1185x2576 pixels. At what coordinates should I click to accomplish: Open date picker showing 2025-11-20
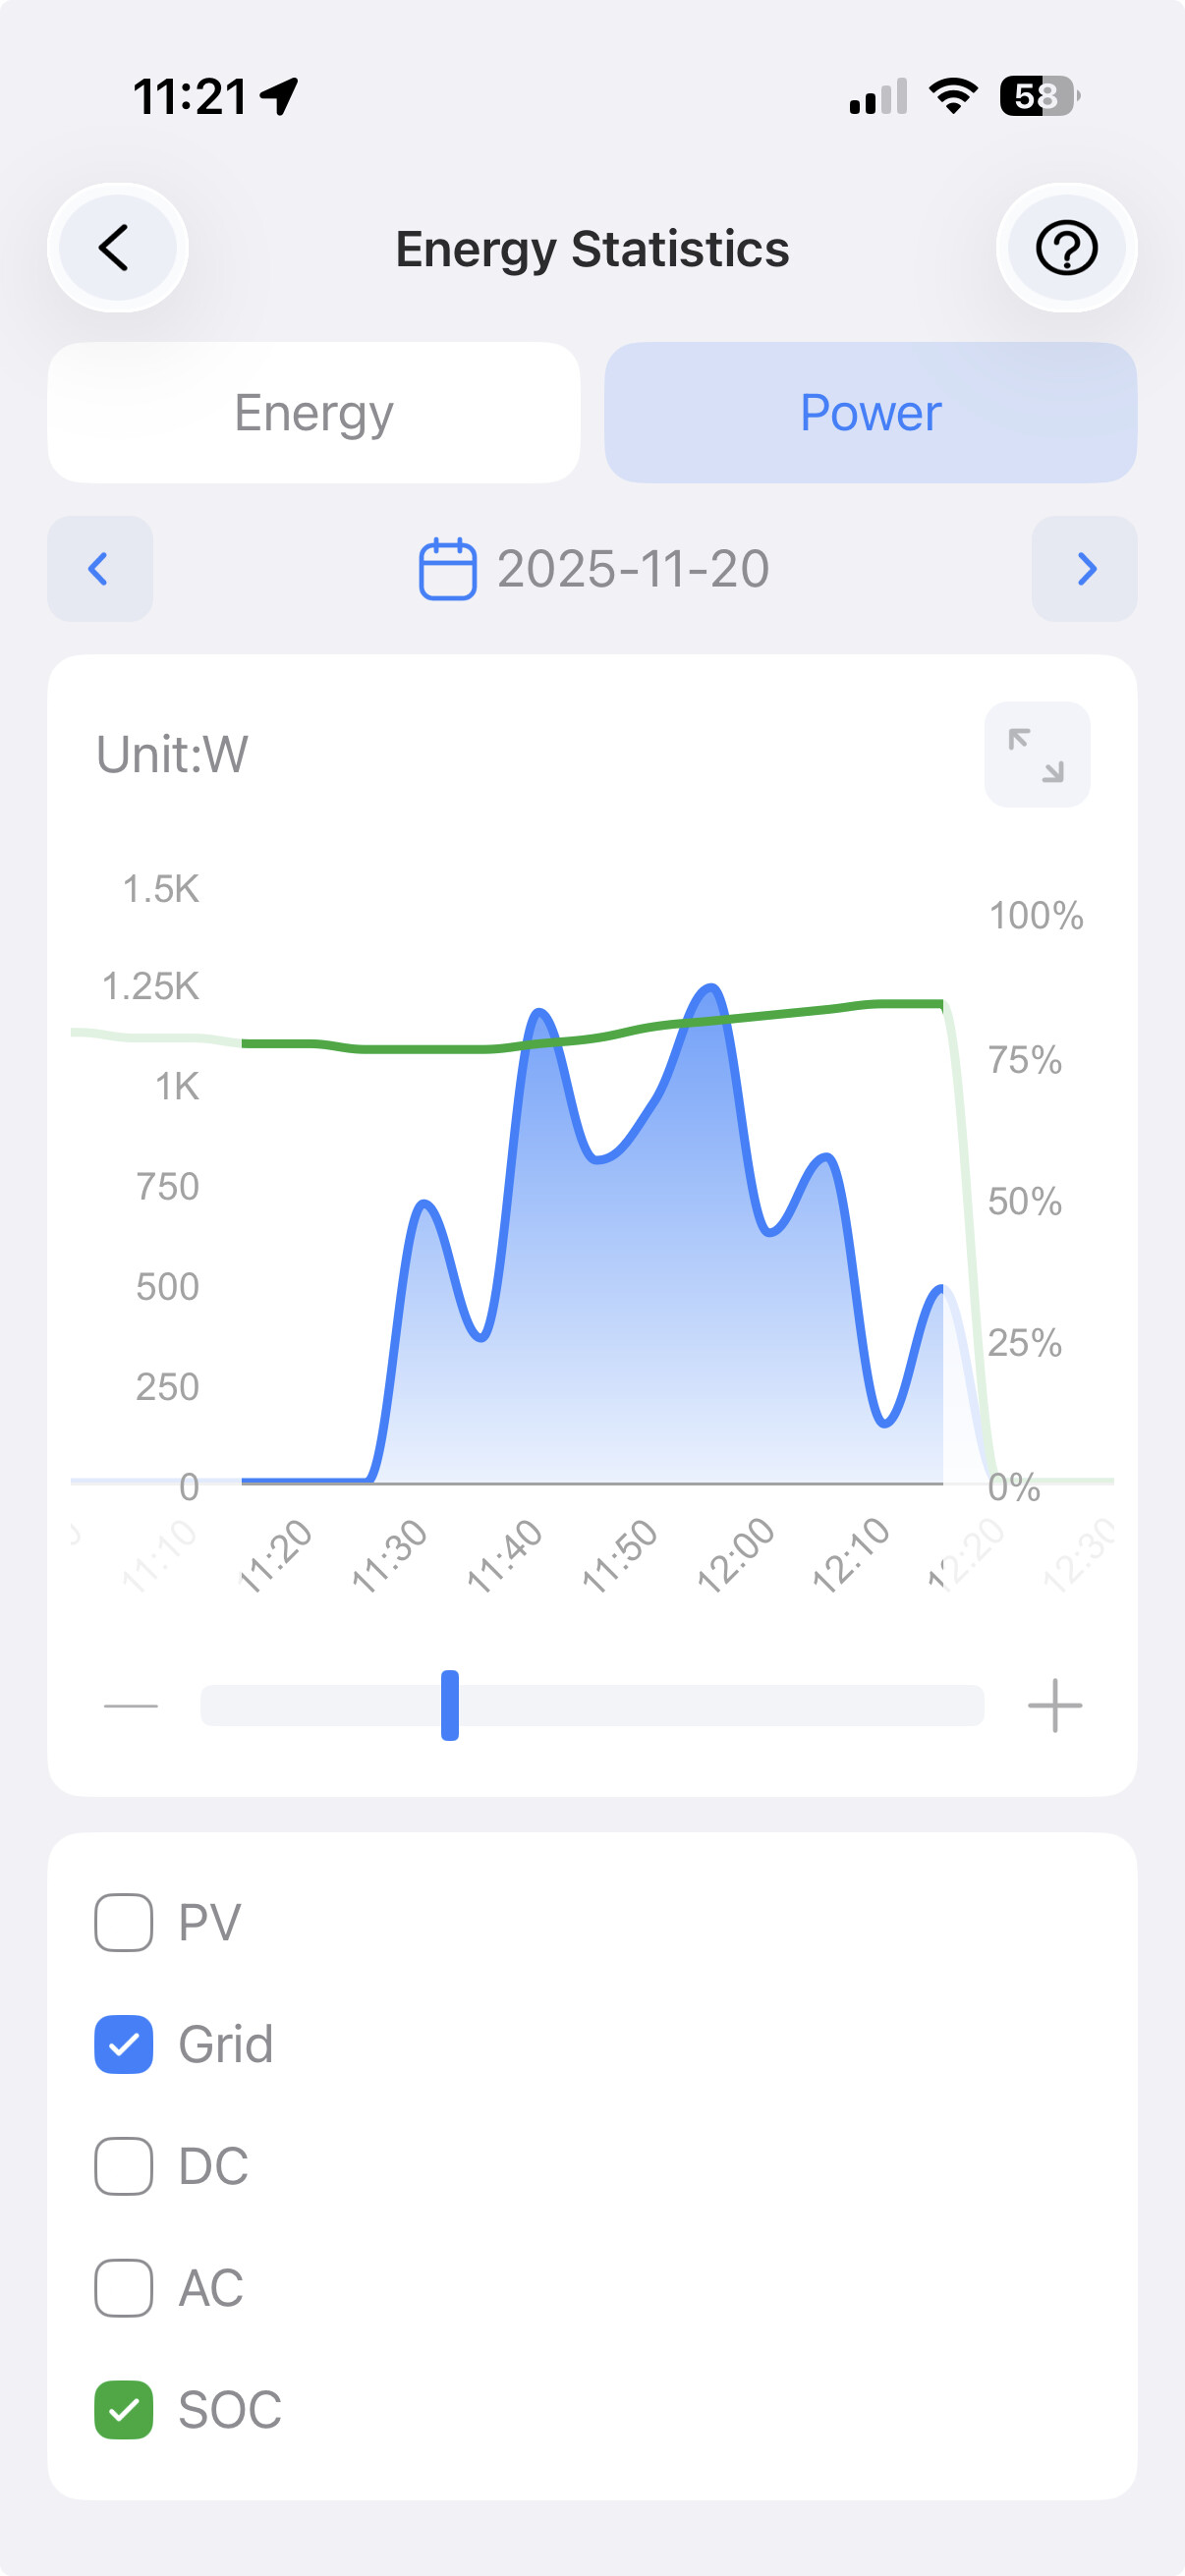tap(632, 569)
